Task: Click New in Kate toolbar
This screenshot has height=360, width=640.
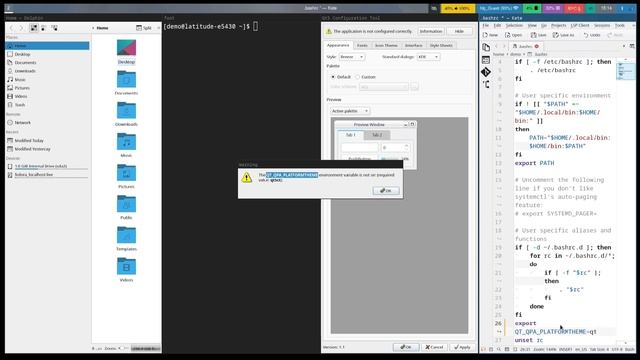Action: (x=490, y=35)
